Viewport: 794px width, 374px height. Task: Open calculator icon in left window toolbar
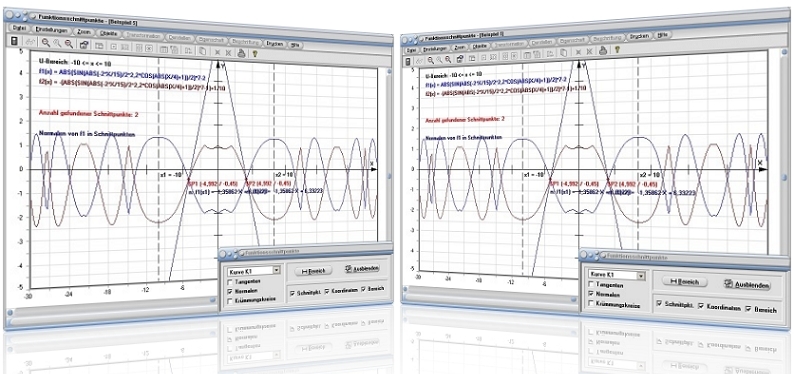coord(14,40)
